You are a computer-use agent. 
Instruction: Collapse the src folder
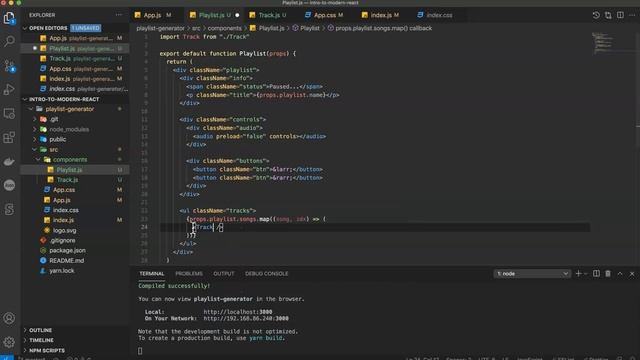35,149
